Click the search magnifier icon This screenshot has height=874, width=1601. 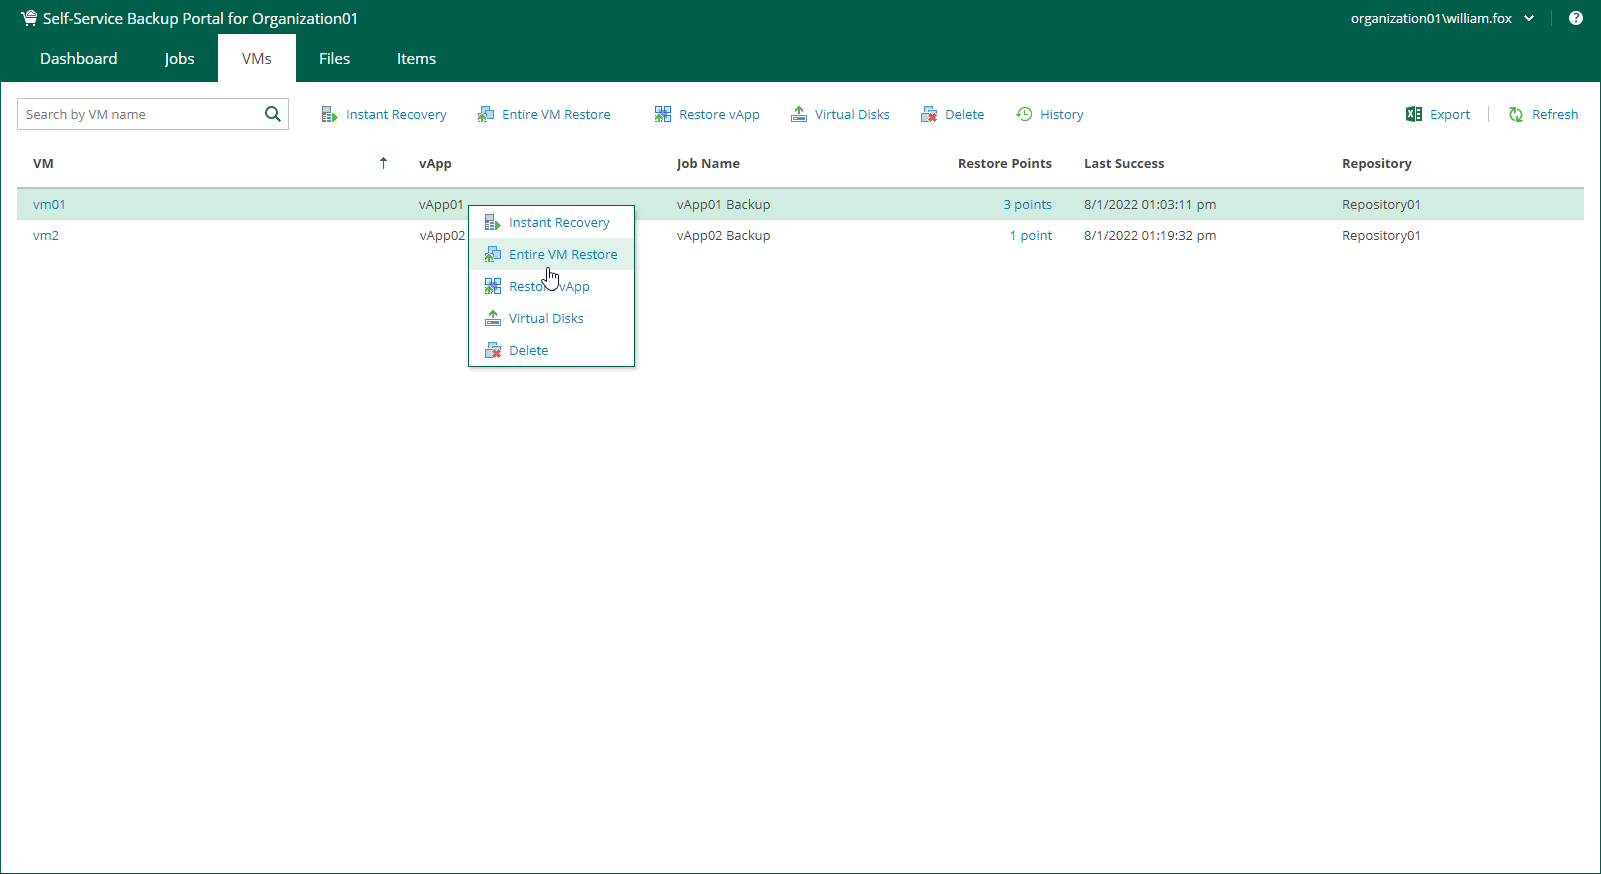pos(272,114)
